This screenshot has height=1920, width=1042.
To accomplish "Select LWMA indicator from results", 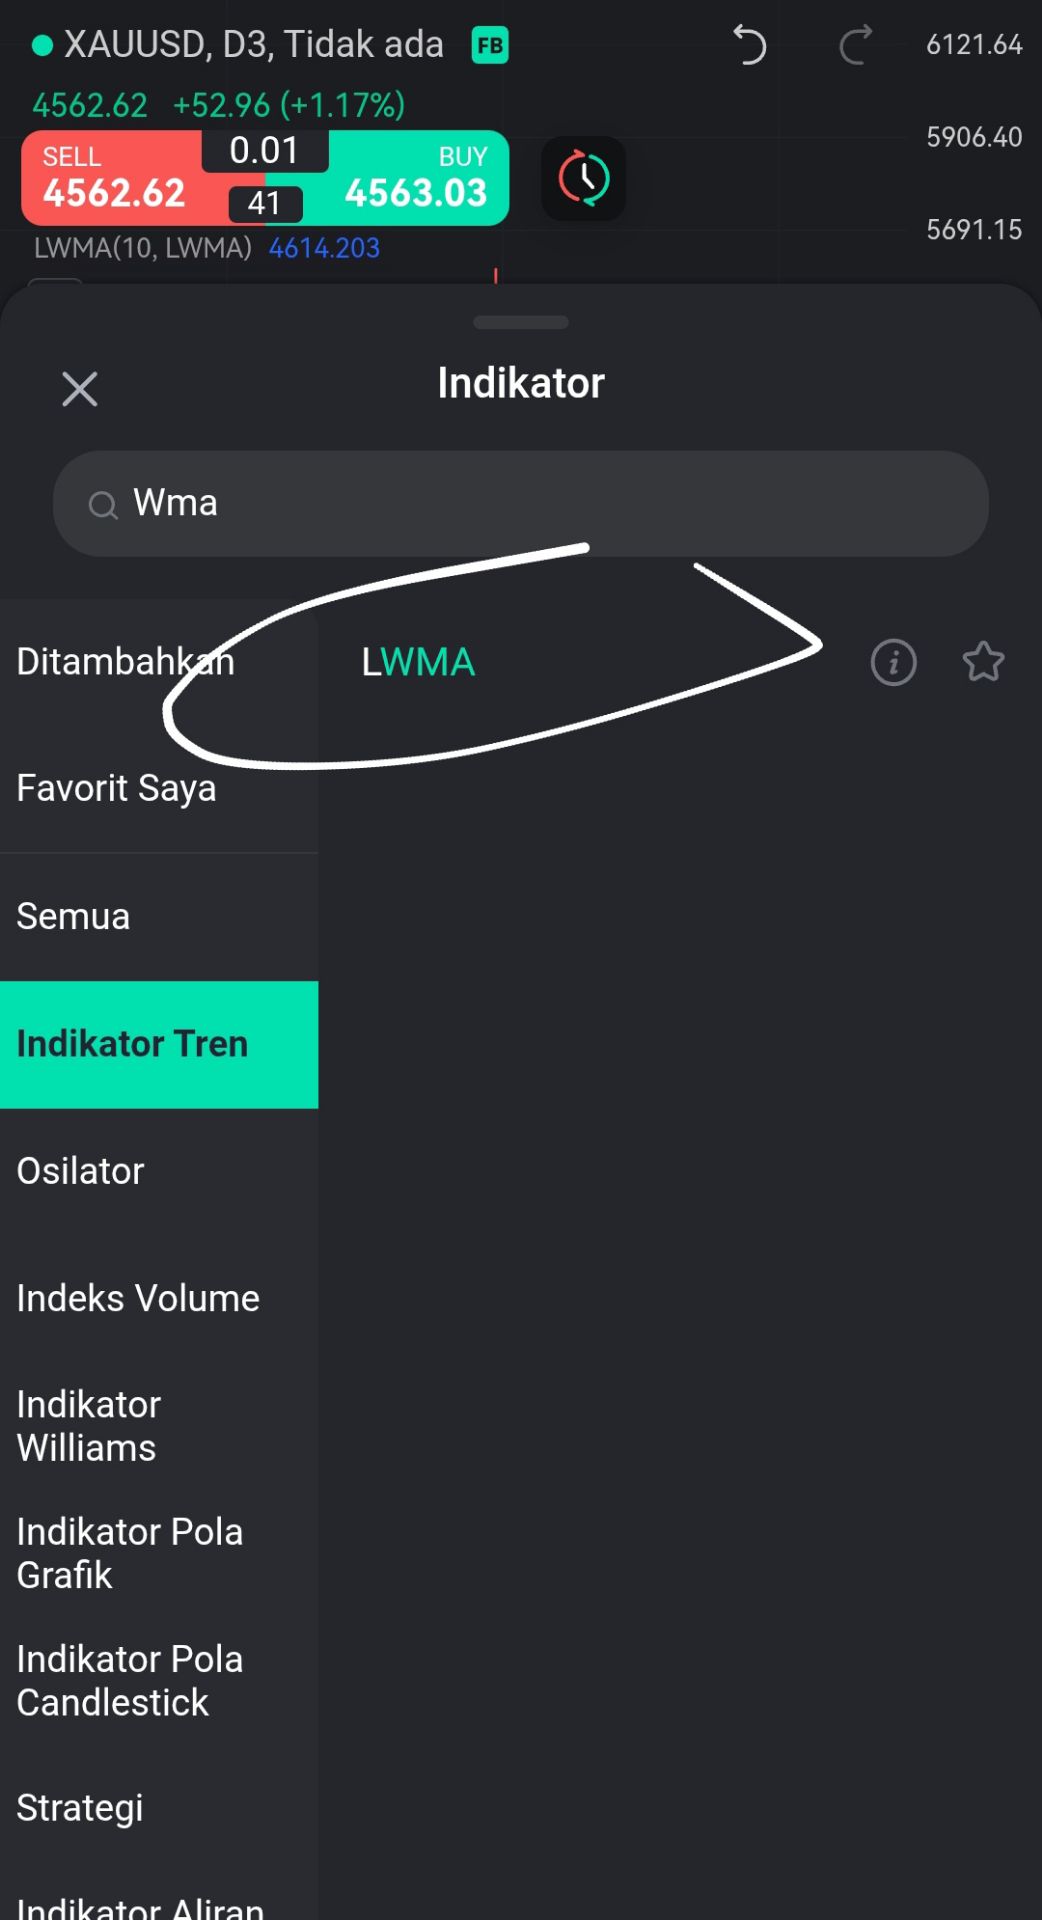I will click(x=418, y=662).
